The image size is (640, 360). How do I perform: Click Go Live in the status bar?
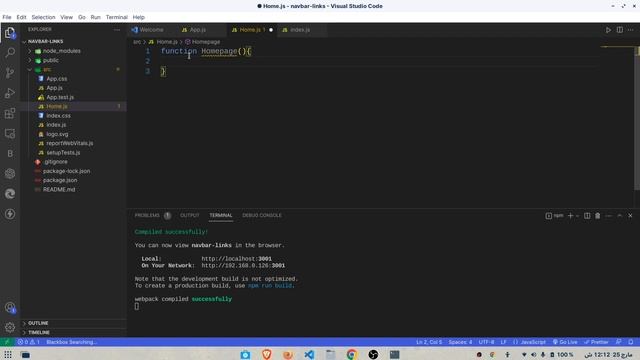(565, 342)
